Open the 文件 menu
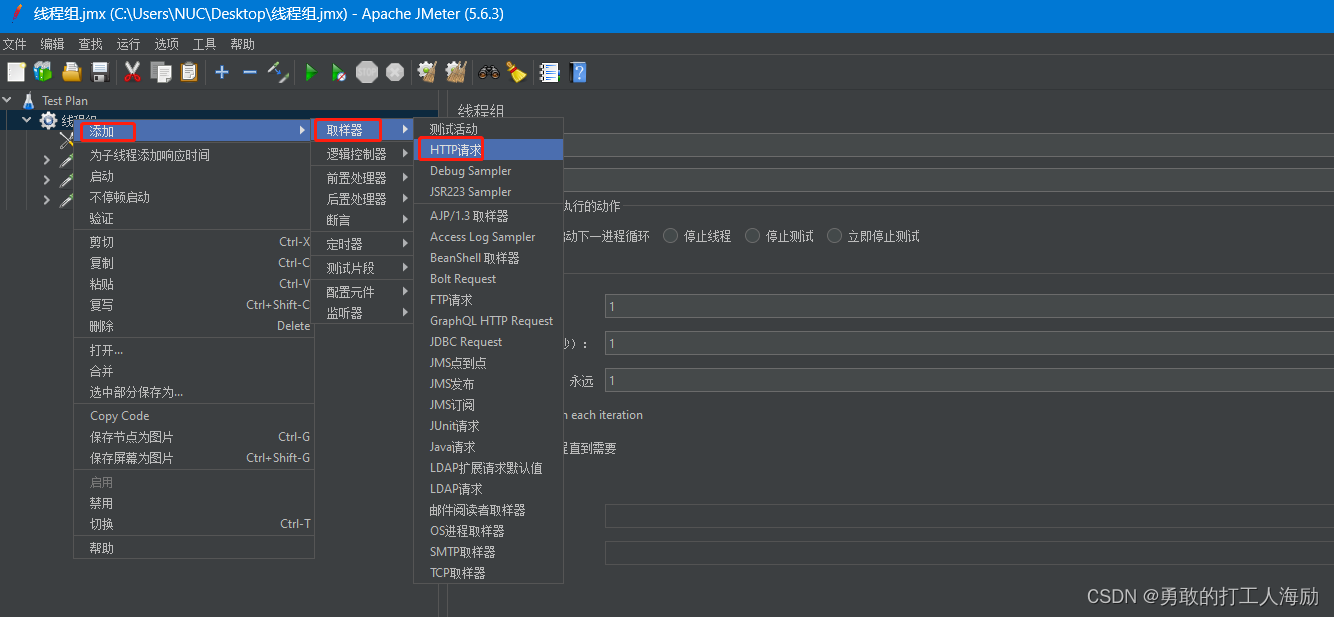The height and width of the screenshot is (617, 1334). 14,44
